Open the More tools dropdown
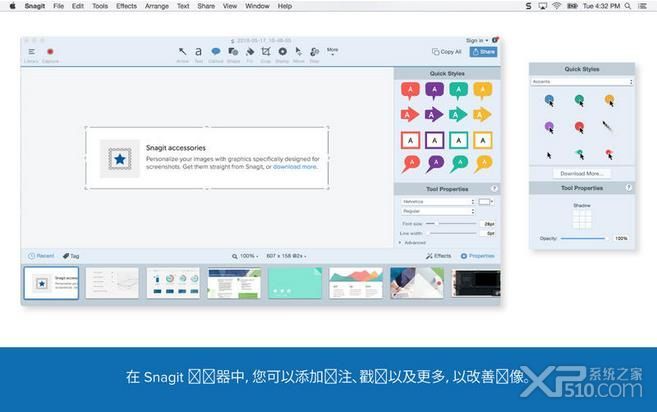This screenshot has width=657, height=412. tap(332, 52)
